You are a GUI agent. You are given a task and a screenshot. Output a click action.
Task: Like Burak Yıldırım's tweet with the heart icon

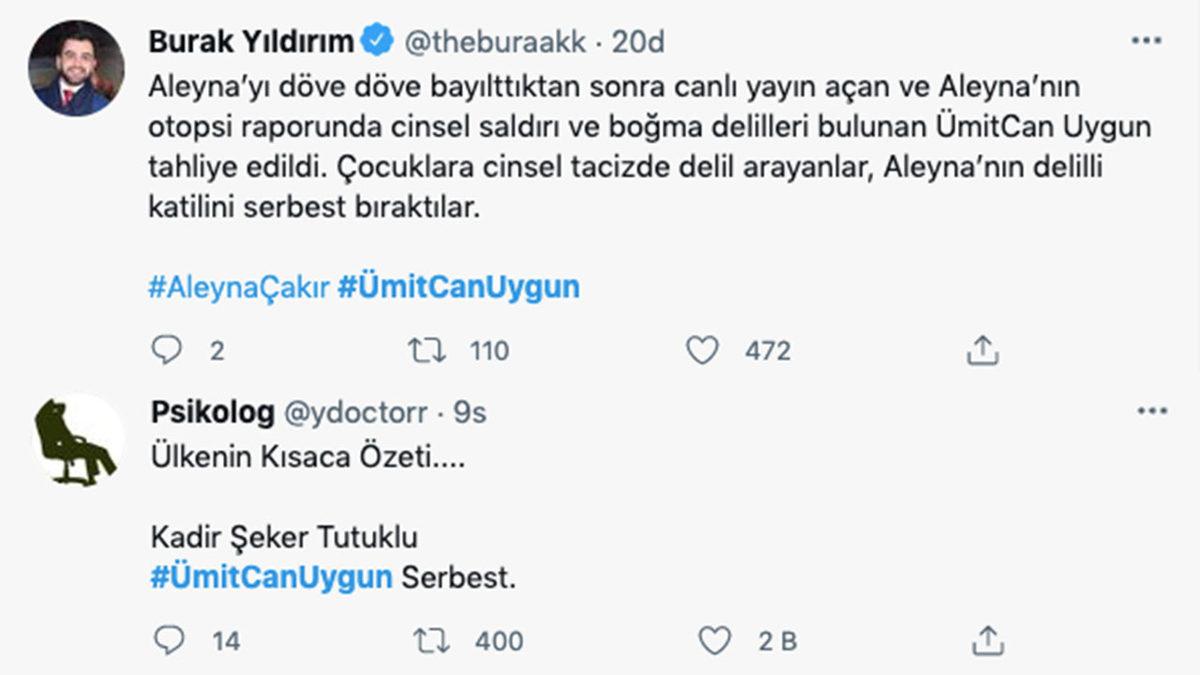point(706,351)
